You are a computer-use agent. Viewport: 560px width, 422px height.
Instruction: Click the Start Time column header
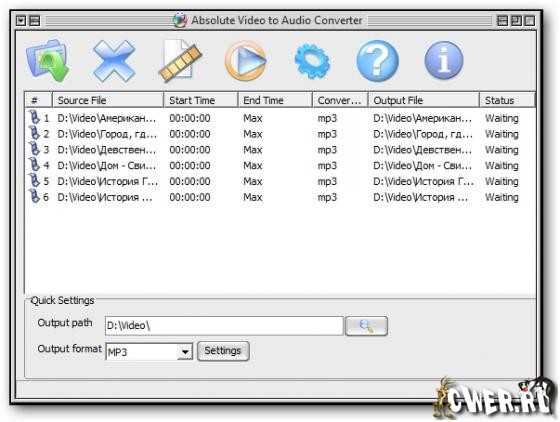[x=201, y=100]
